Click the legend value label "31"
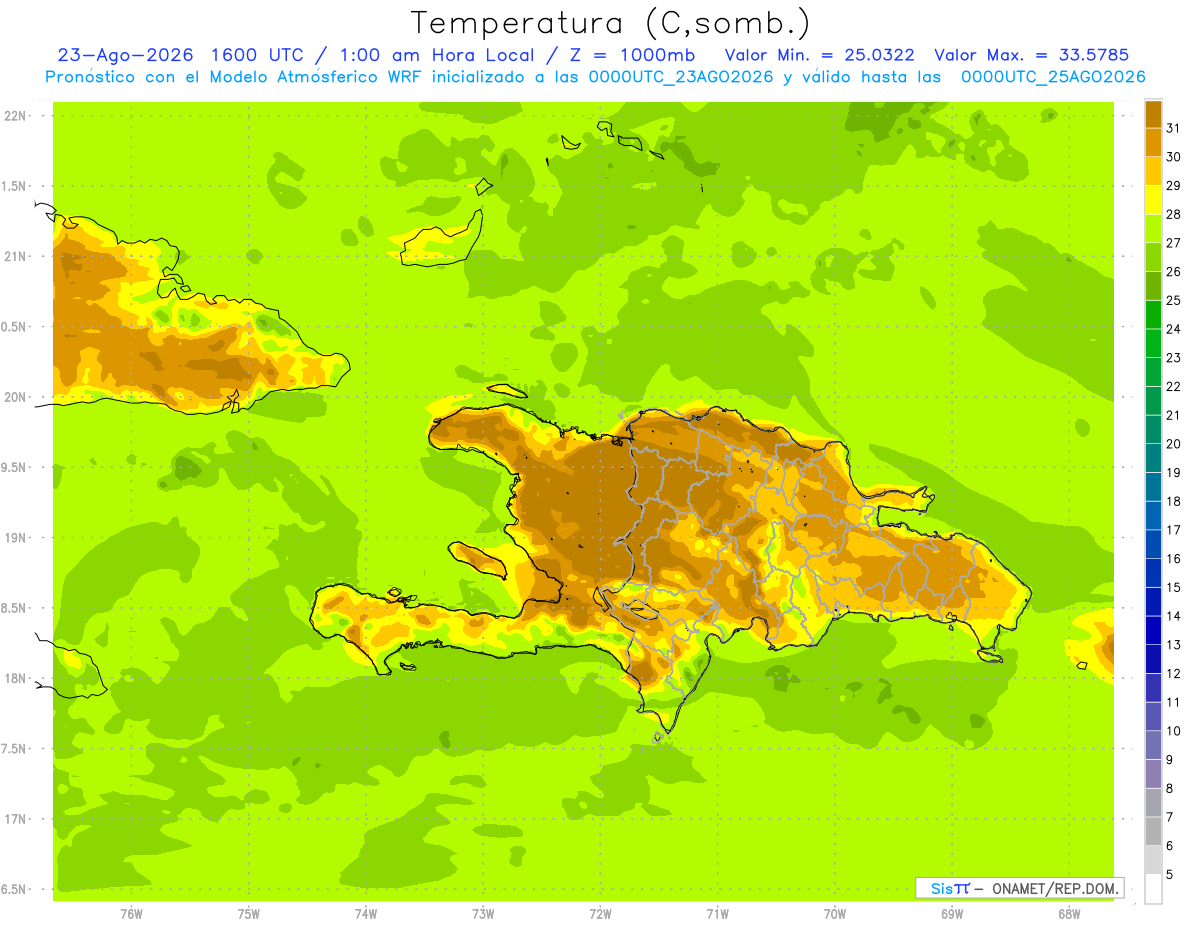The image size is (1200, 927). pyautogui.click(x=1174, y=128)
